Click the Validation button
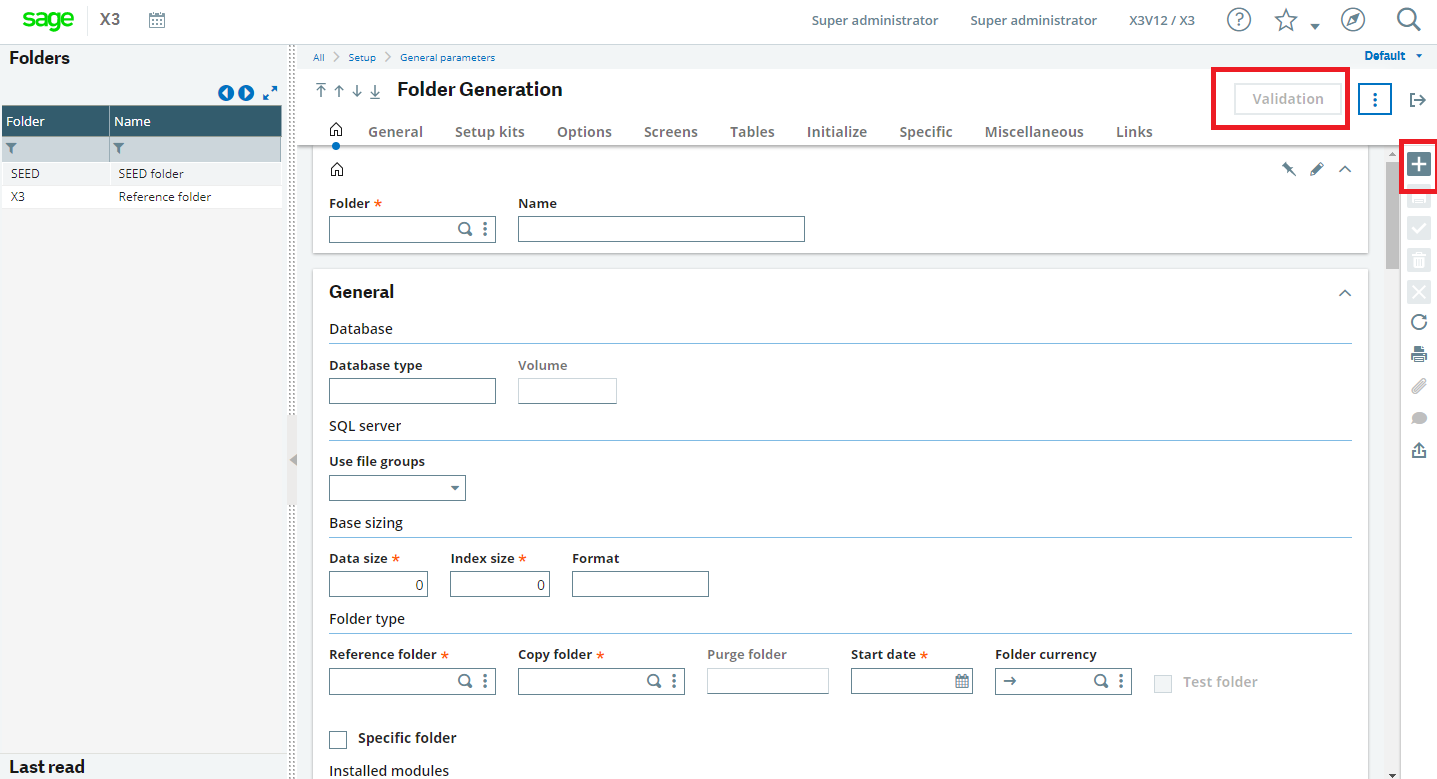The width and height of the screenshot is (1437, 779). pyautogui.click(x=1286, y=98)
